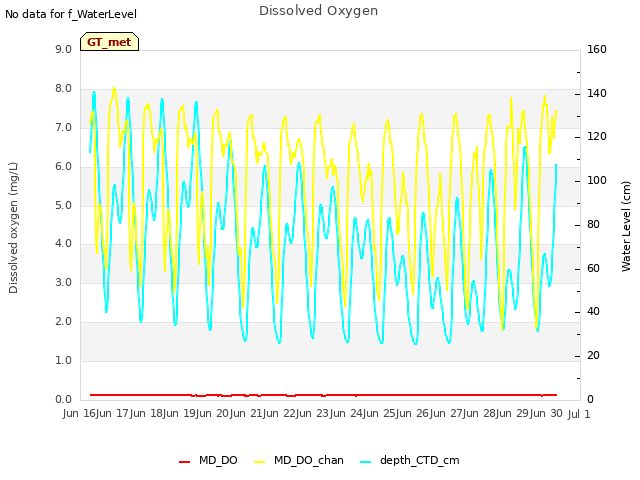The image size is (640, 480).
Task: Click the 2.0 left axis value
Action: pyautogui.click(x=63, y=321)
